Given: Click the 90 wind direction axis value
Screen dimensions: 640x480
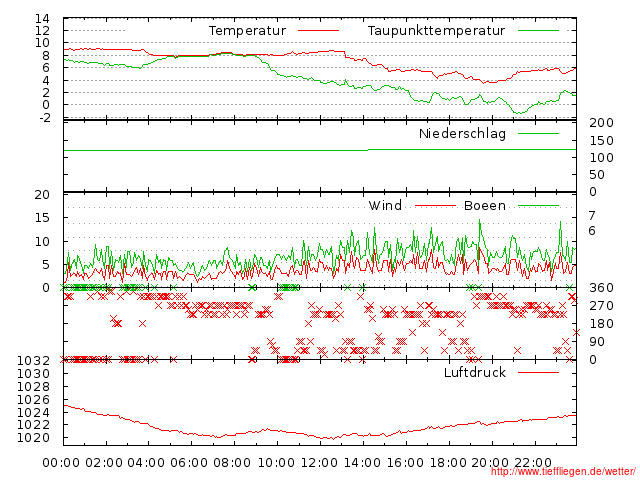Looking at the screenshot, I should [597, 342].
